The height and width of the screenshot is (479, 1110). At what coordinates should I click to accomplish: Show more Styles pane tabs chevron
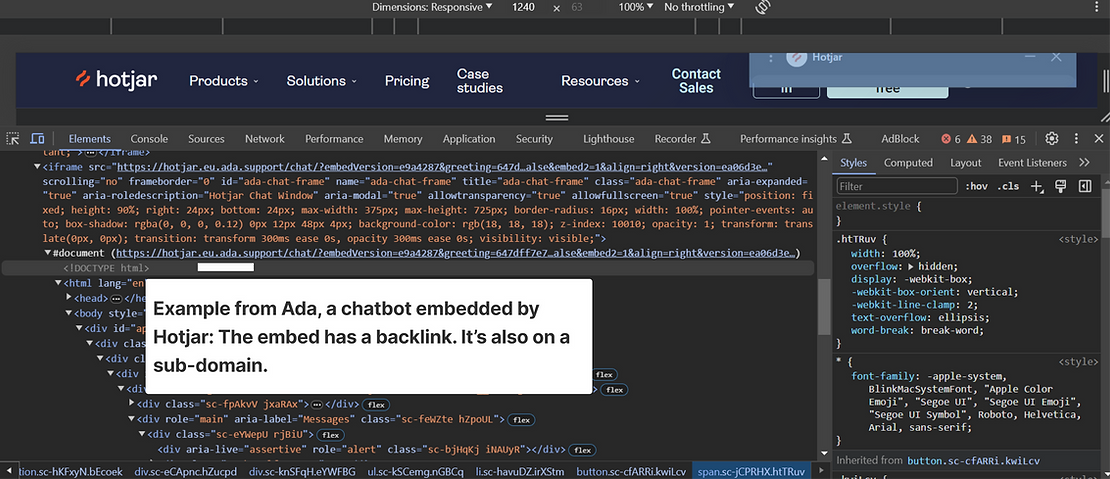pyautogui.click(x=1085, y=163)
